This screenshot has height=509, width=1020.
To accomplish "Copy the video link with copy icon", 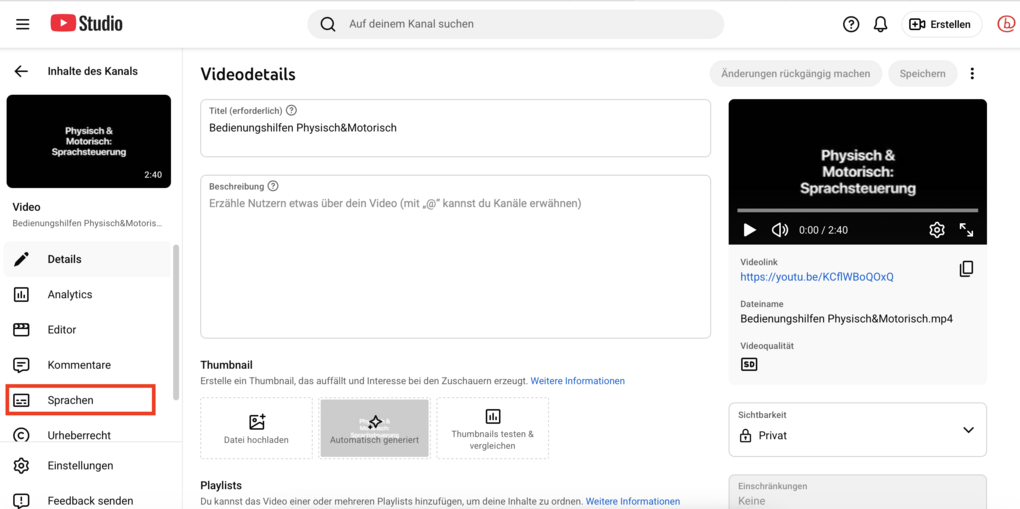I will coord(966,269).
